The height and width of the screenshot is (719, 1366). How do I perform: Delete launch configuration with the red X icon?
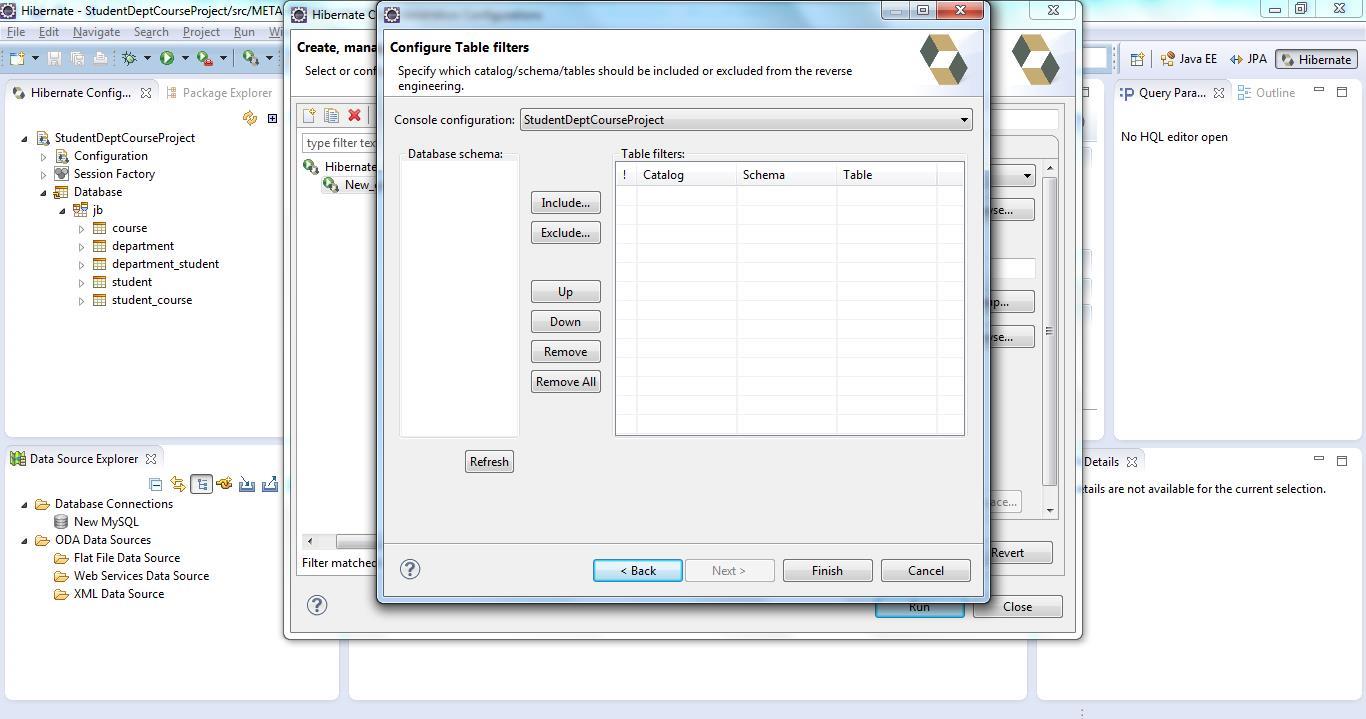(354, 116)
